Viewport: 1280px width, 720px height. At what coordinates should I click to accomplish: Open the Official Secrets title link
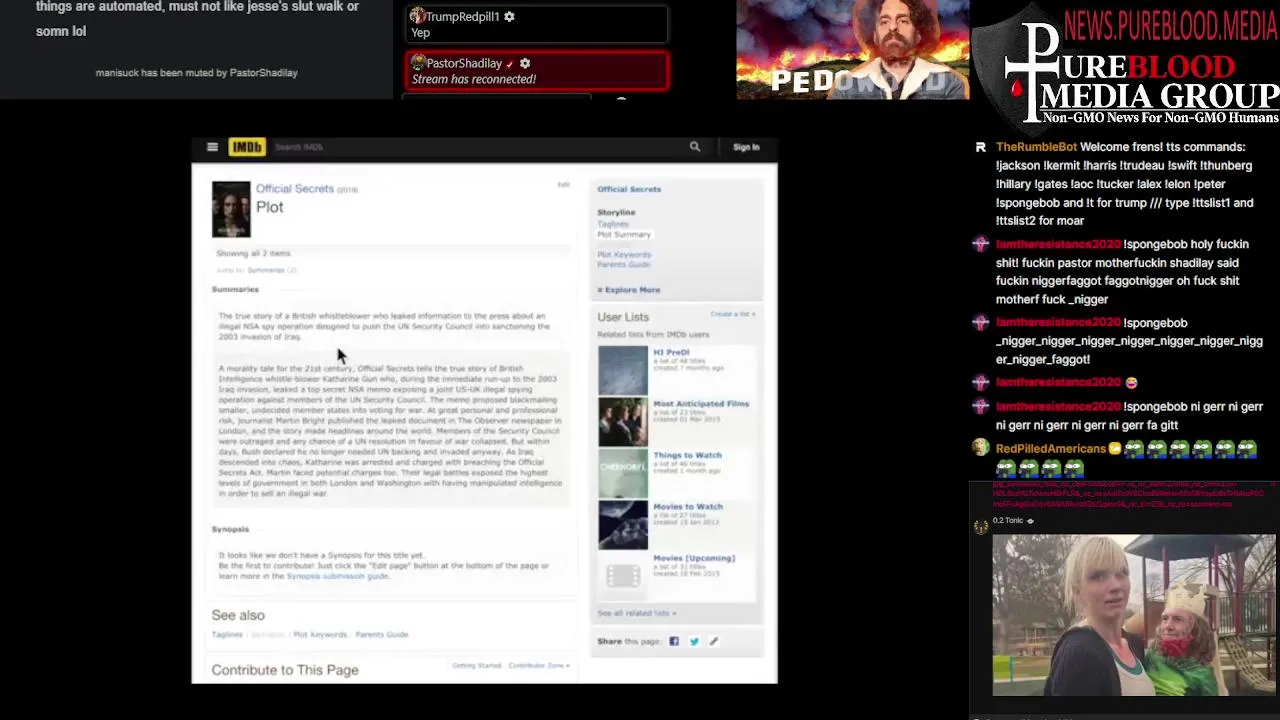294,188
